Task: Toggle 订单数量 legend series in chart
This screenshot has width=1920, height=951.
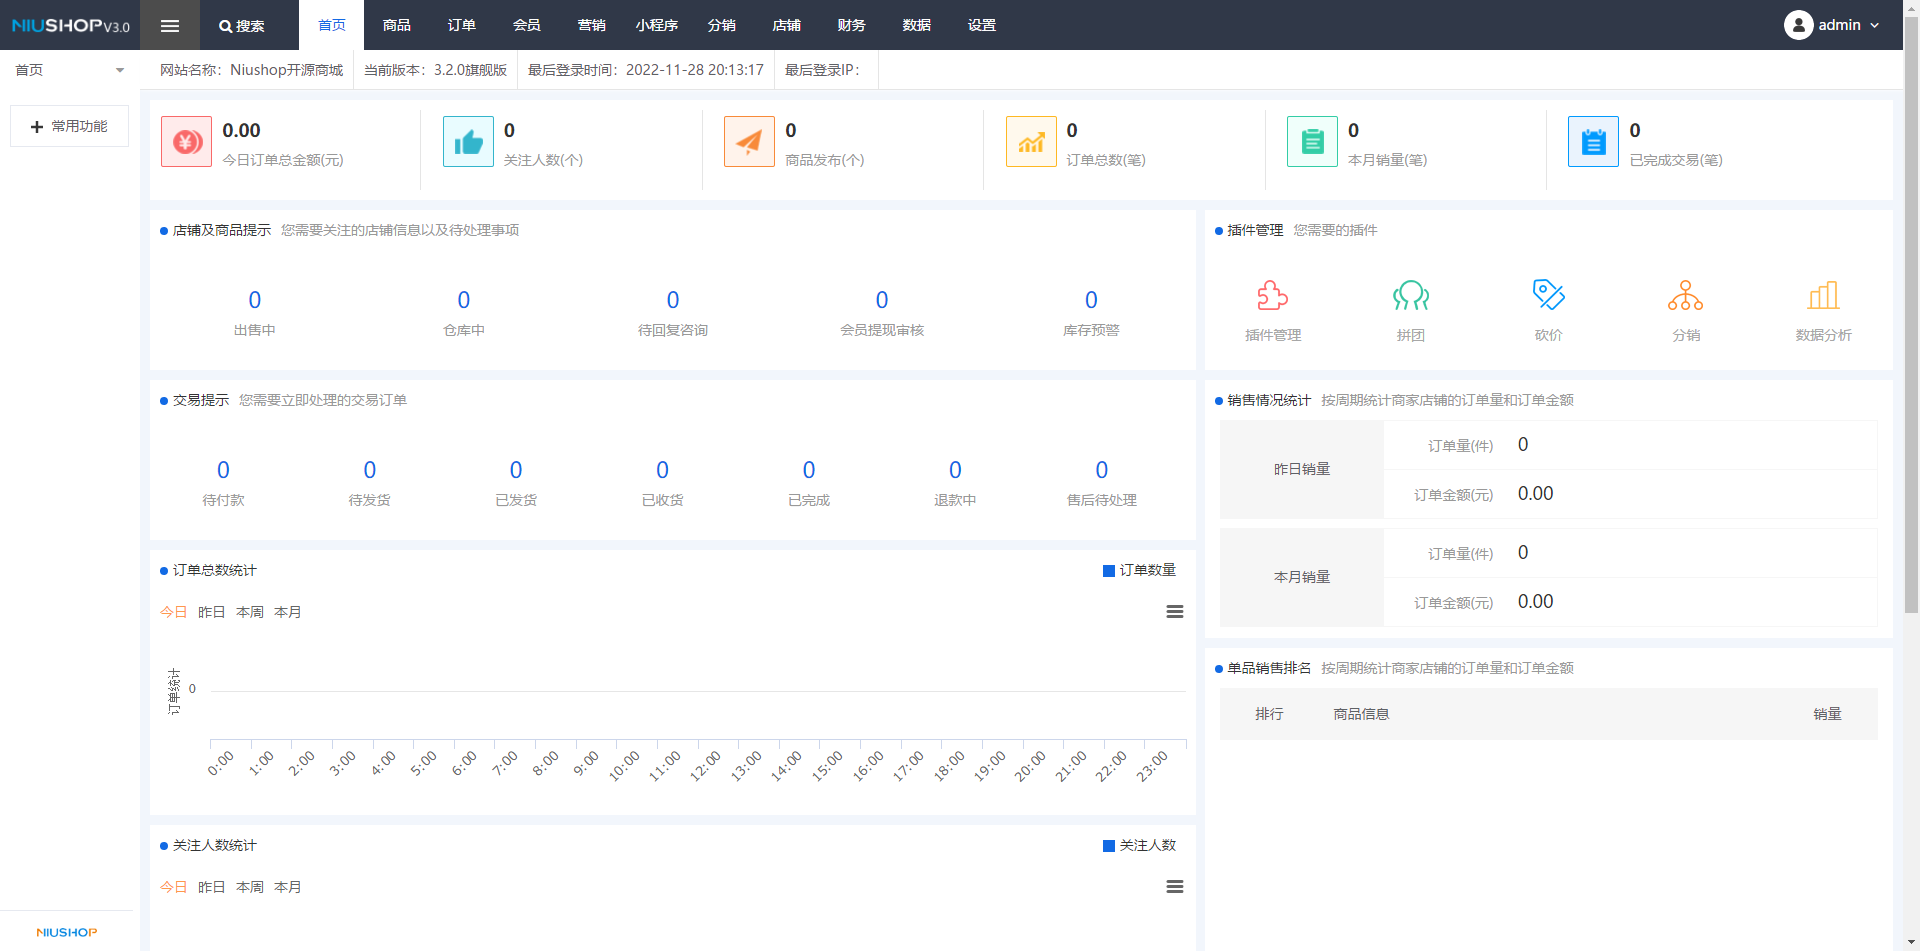Action: pyautogui.click(x=1139, y=571)
